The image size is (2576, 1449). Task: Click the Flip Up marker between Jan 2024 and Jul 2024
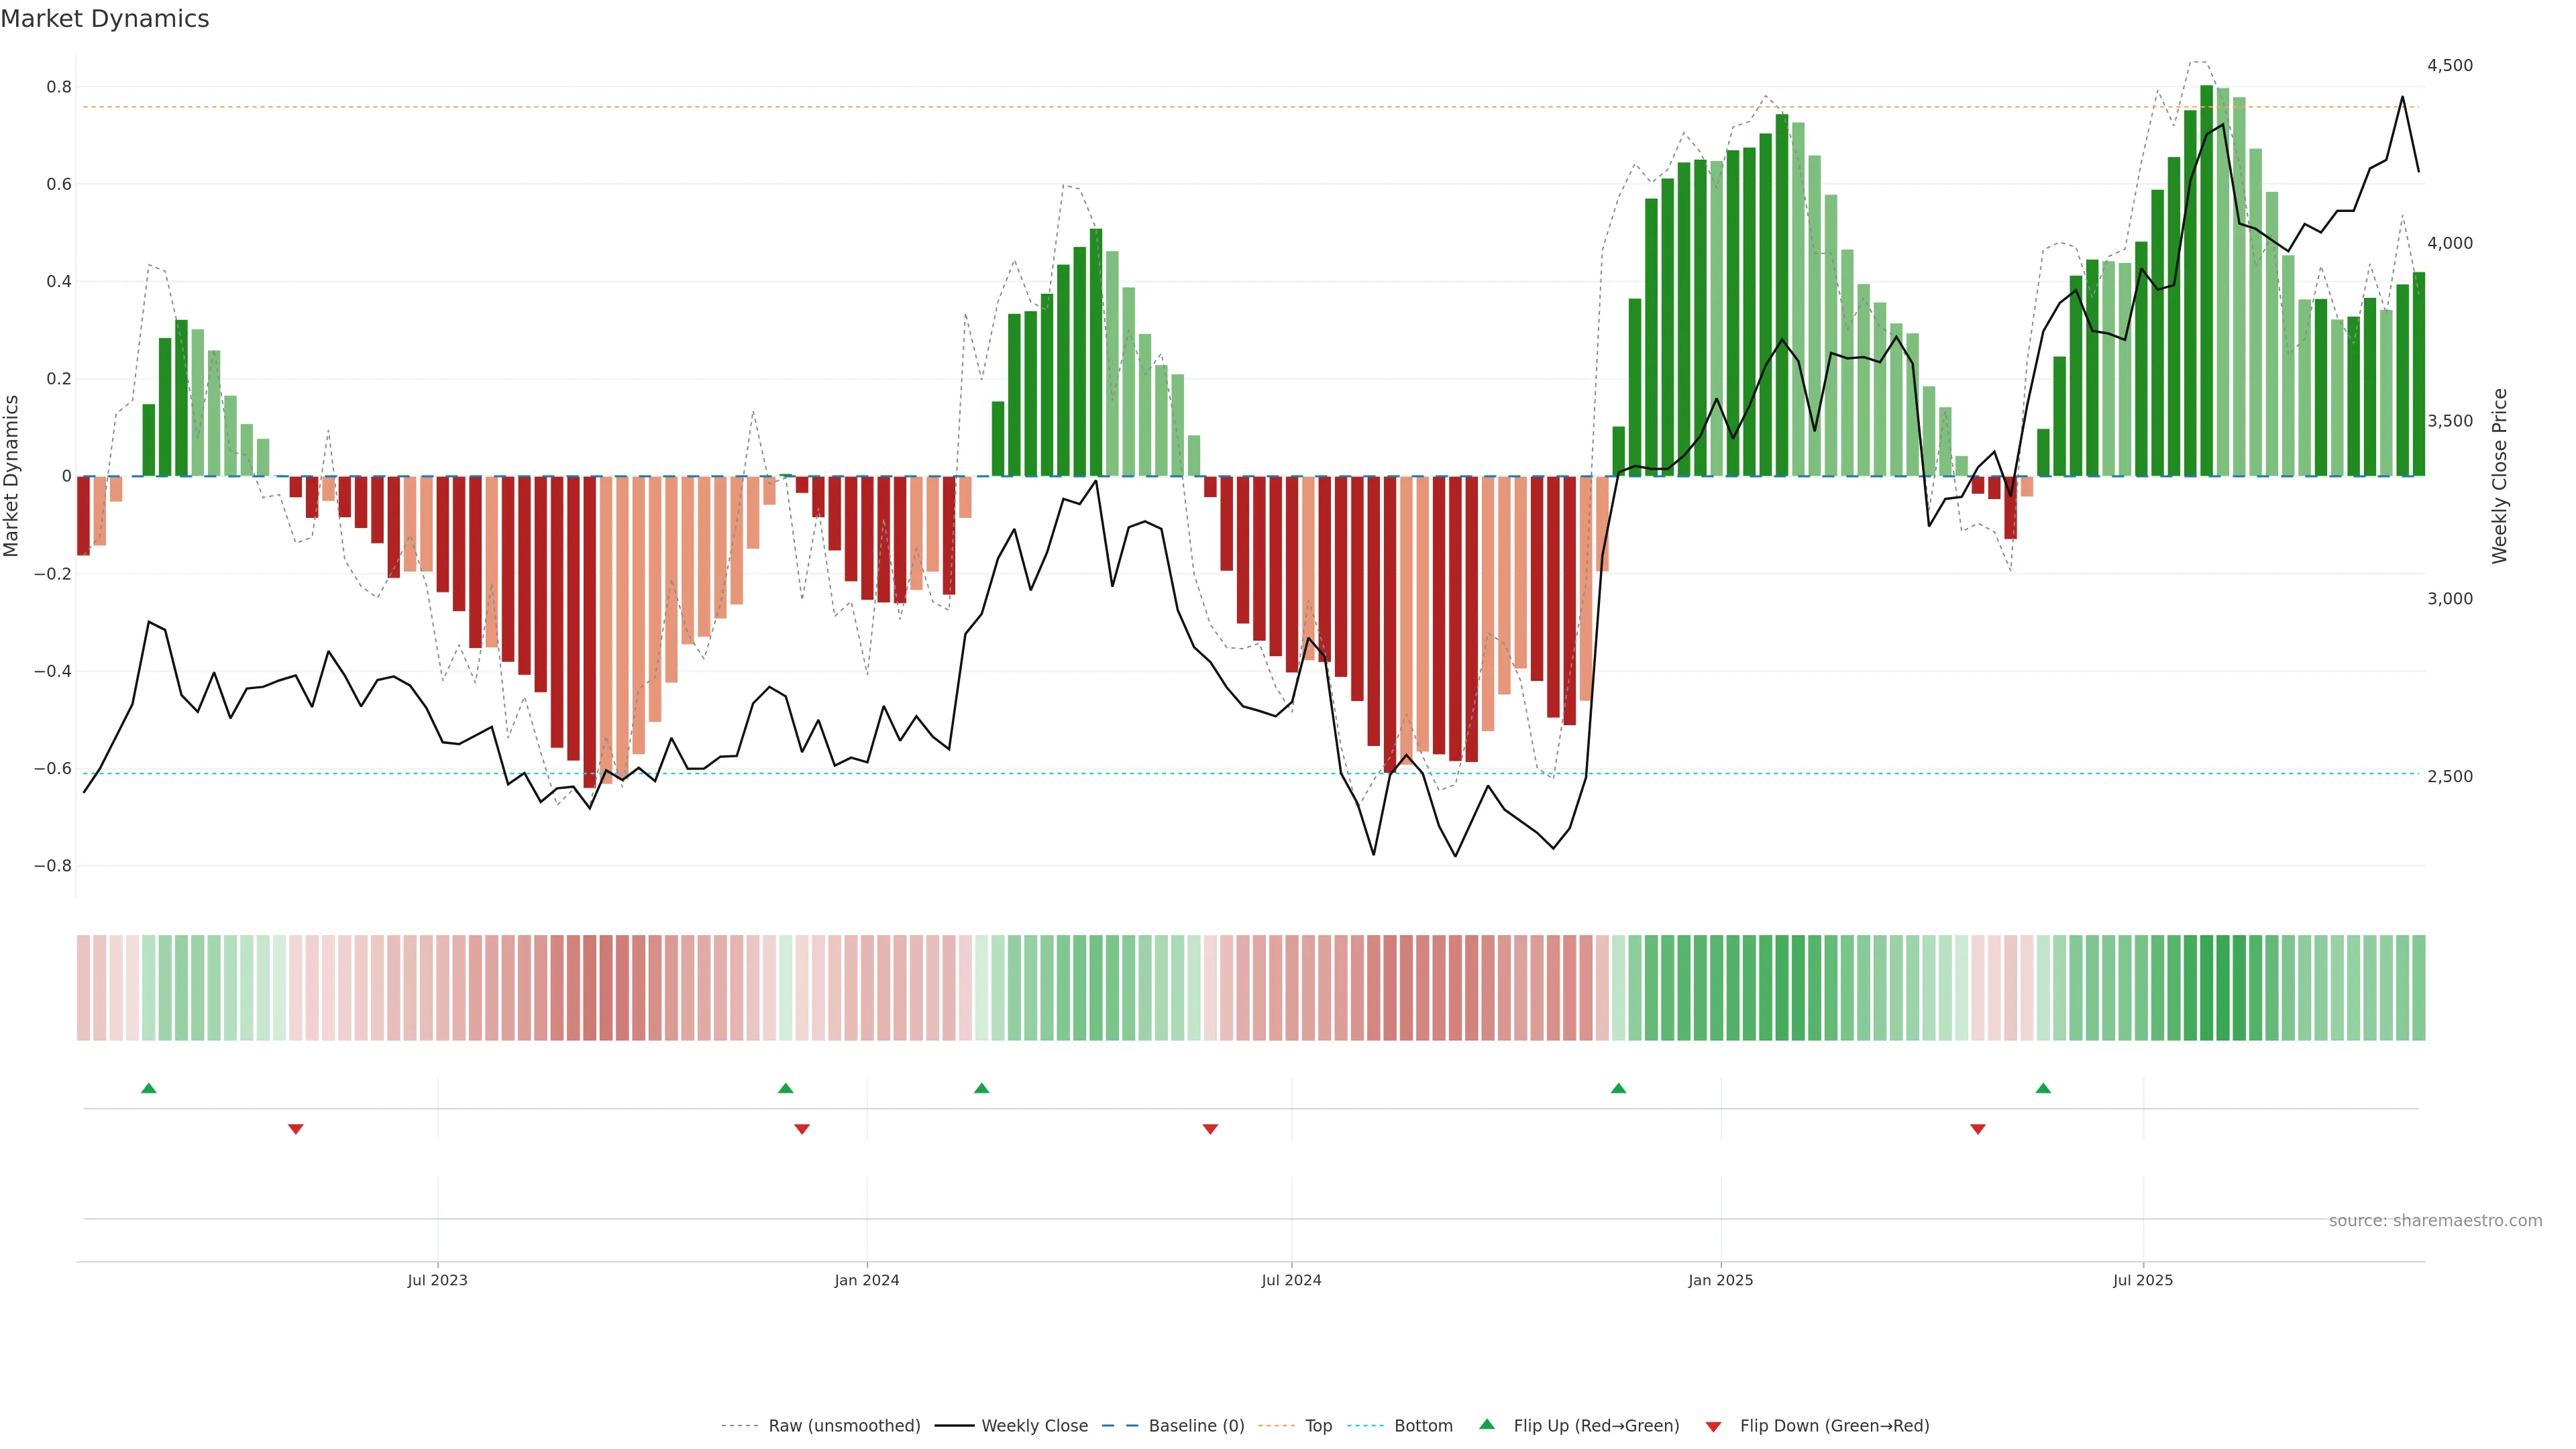point(982,1088)
